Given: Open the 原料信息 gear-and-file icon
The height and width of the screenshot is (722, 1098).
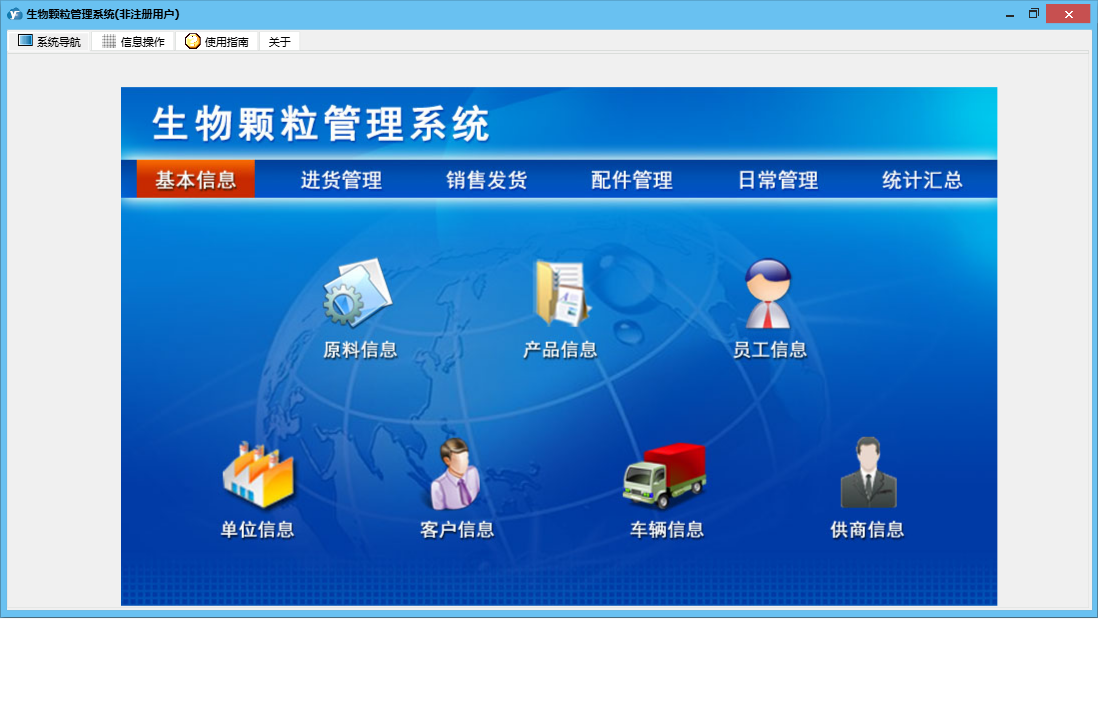Looking at the screenshot, I should click(x=357, y=293).
